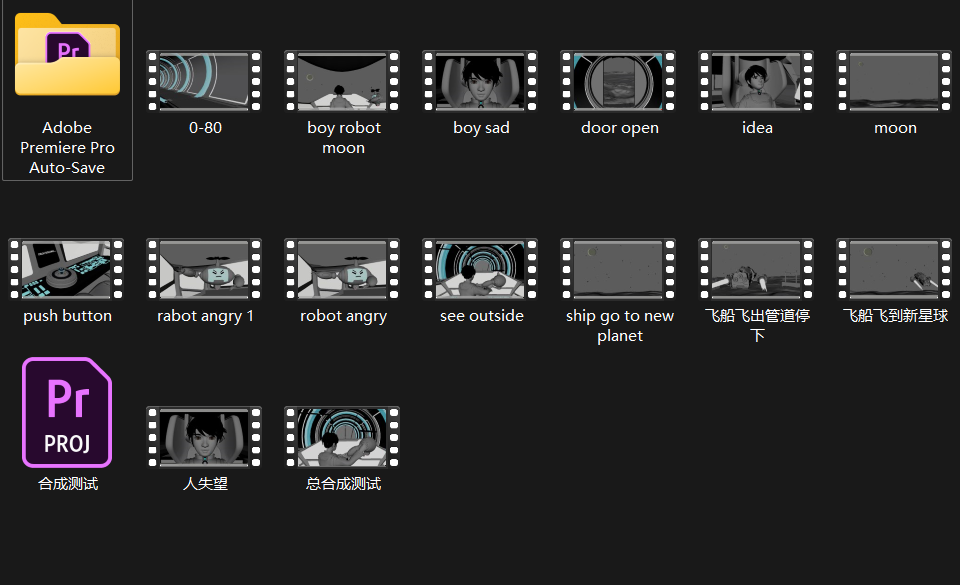Viewport: 960px width, 585px height.
Task: Select the 0-80 video file thumbnail
Action: pyautogui.click(x=204, y=81)
